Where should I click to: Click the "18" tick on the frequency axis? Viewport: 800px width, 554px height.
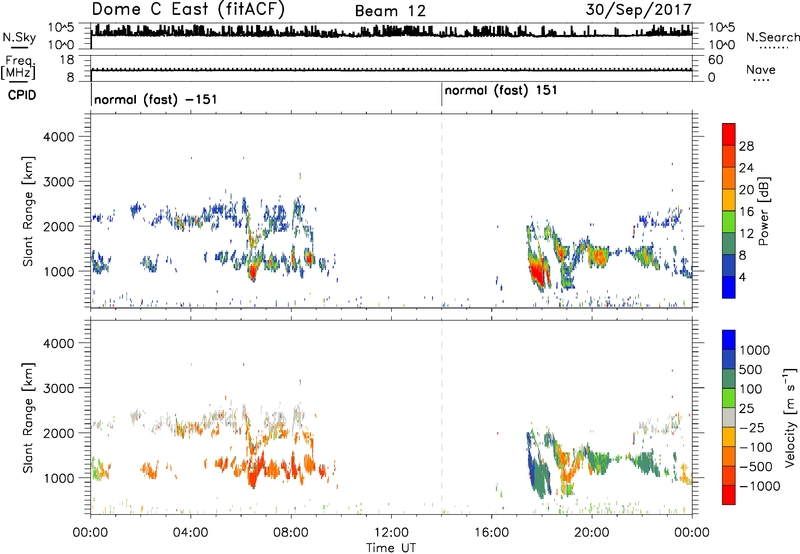click(x=67, y=60)
